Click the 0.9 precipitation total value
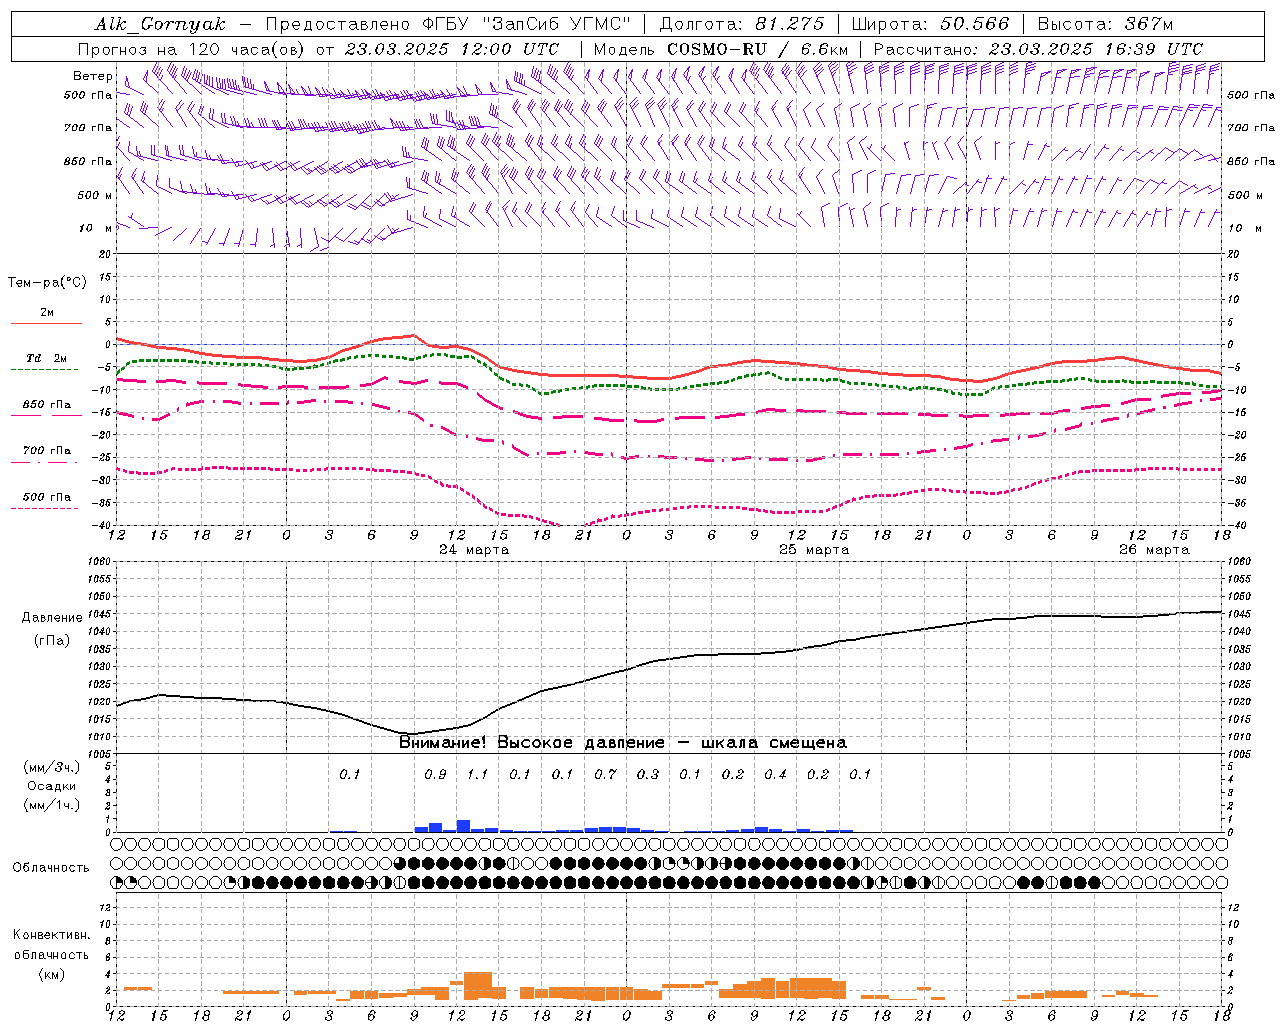 pyautogui.click(x=435, y=774)
